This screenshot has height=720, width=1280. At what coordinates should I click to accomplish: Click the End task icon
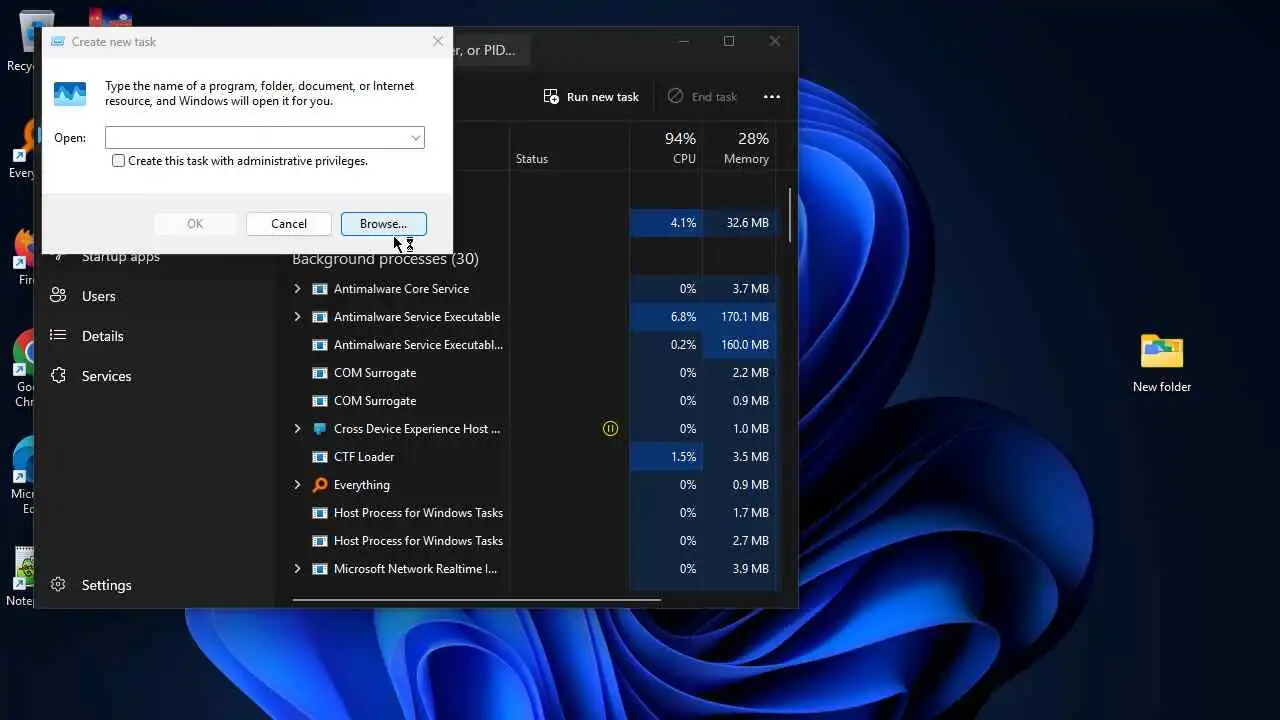click(676, 96)
